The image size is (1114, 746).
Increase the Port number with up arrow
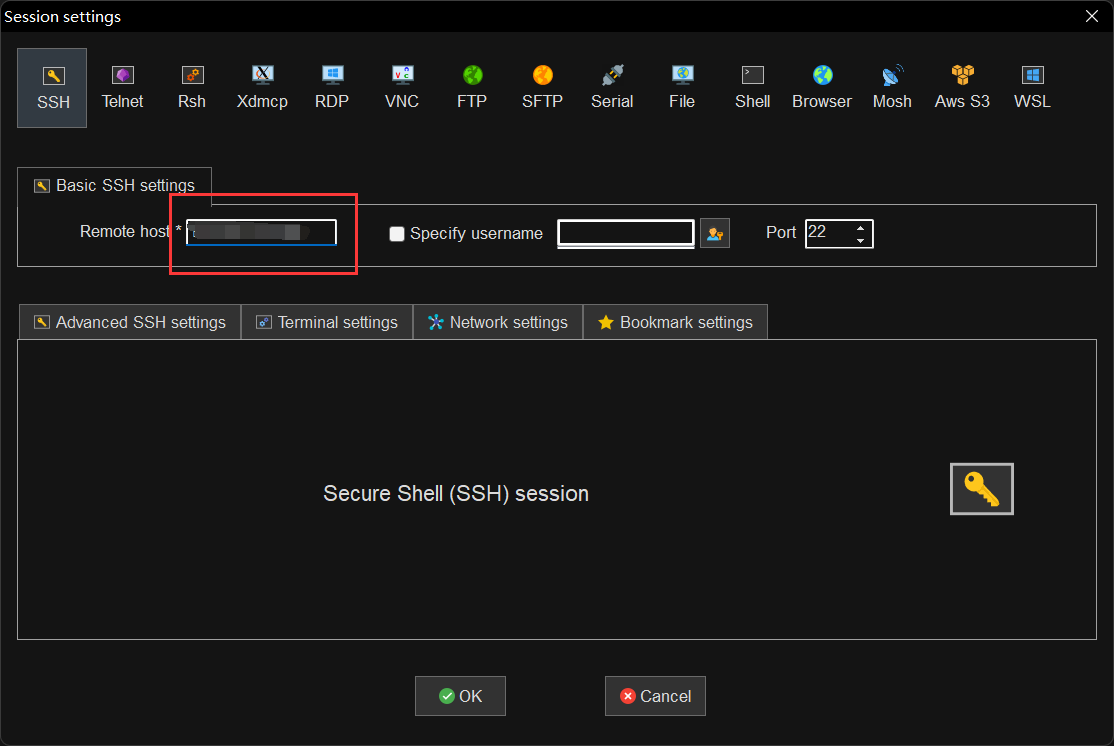[860, 228]
